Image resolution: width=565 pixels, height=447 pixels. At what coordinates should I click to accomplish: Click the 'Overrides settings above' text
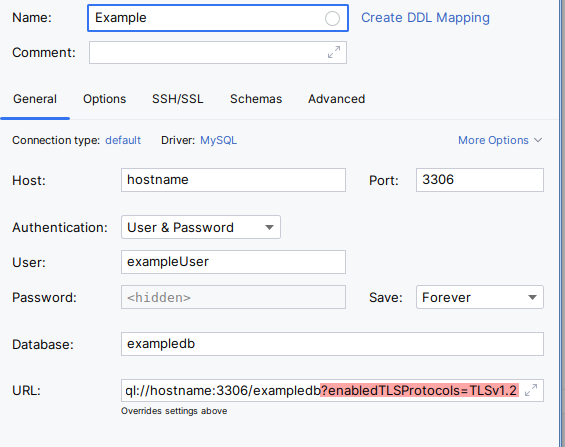click(x=174, y=411)
